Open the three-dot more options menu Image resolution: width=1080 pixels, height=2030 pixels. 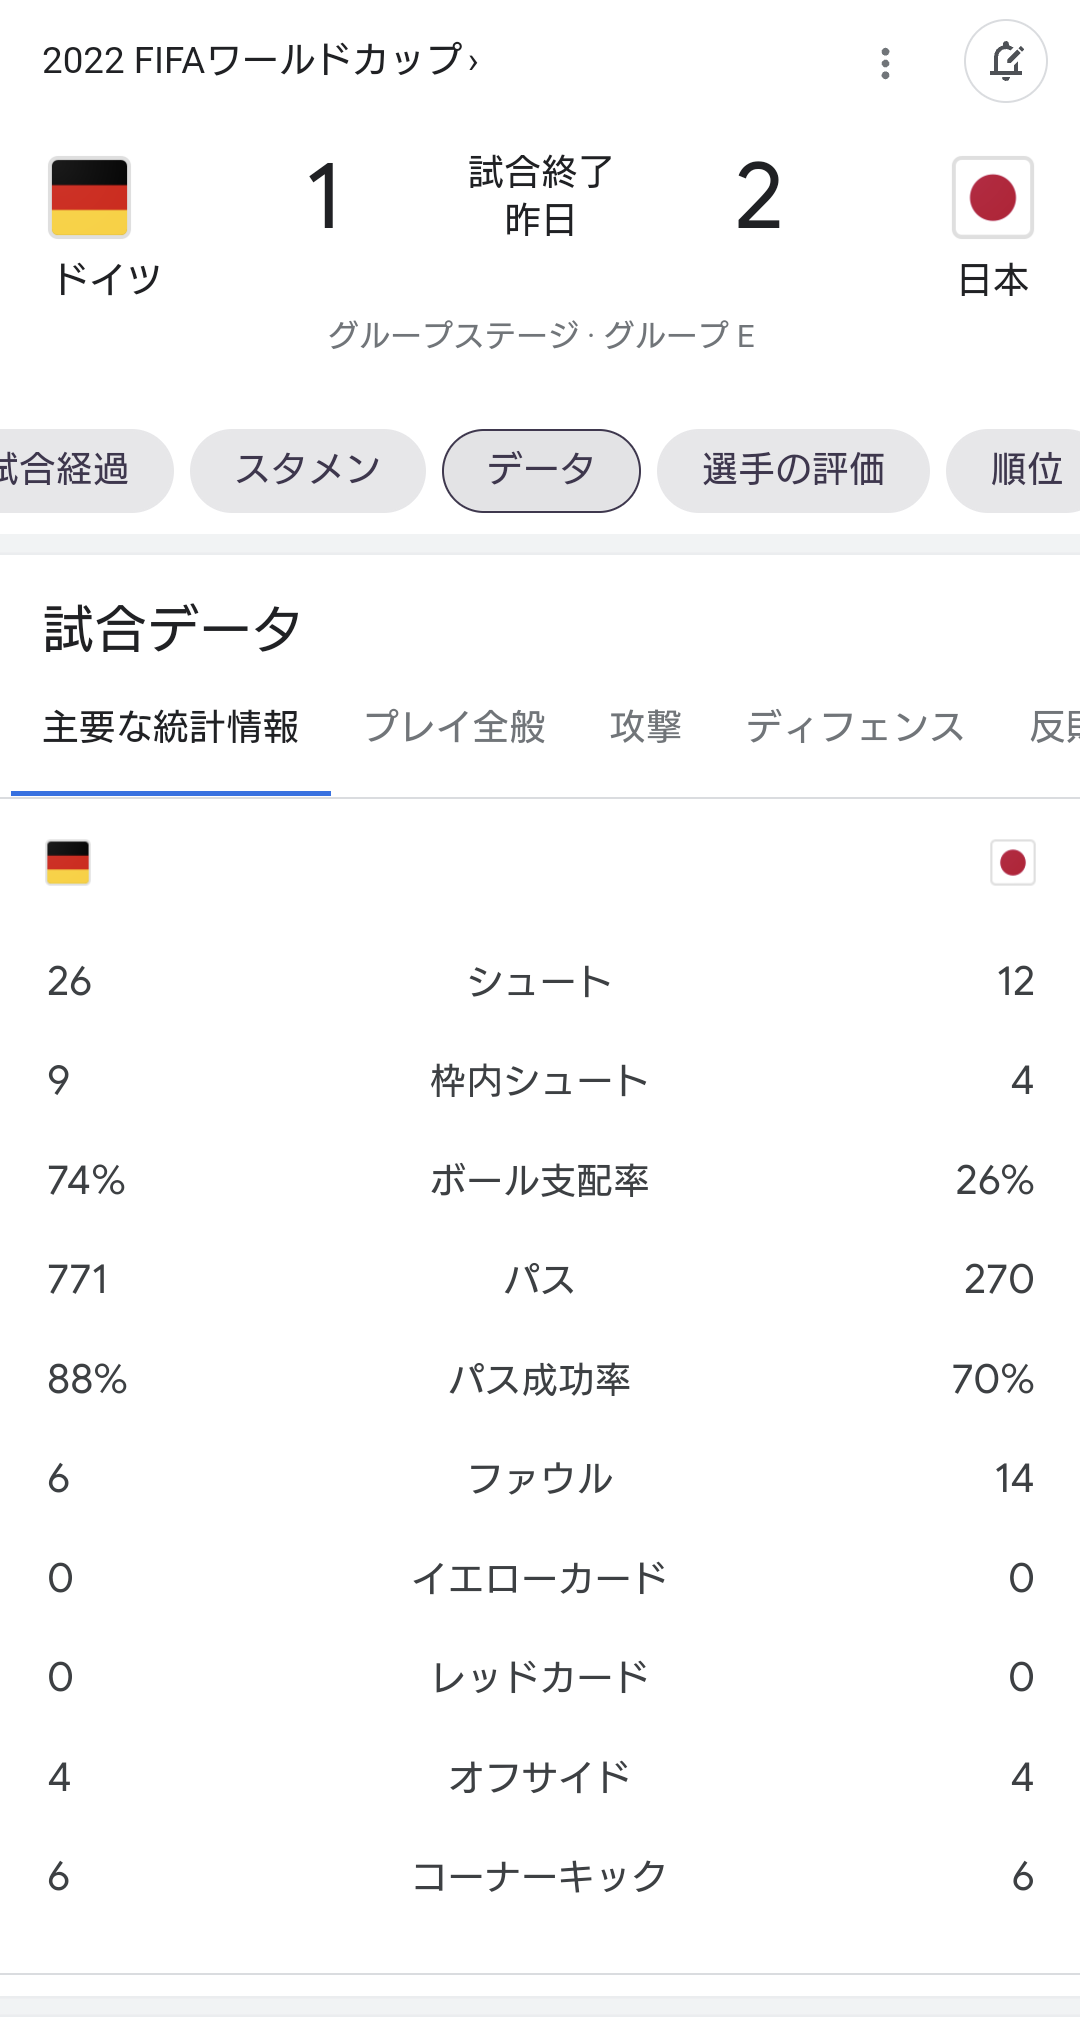tap(885, 63)
